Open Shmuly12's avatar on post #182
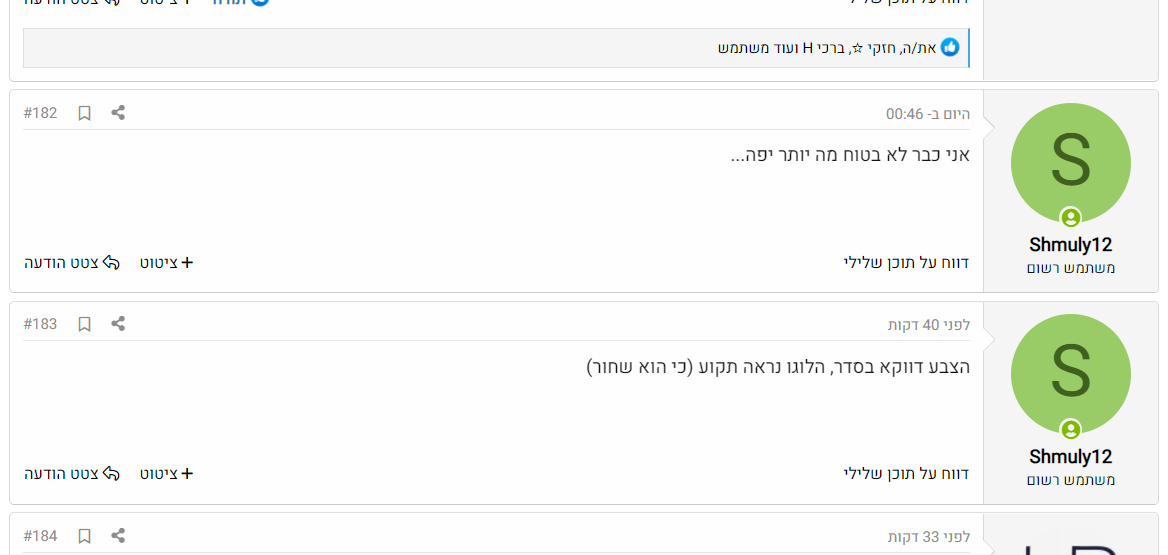 (x=1070, y=163)
